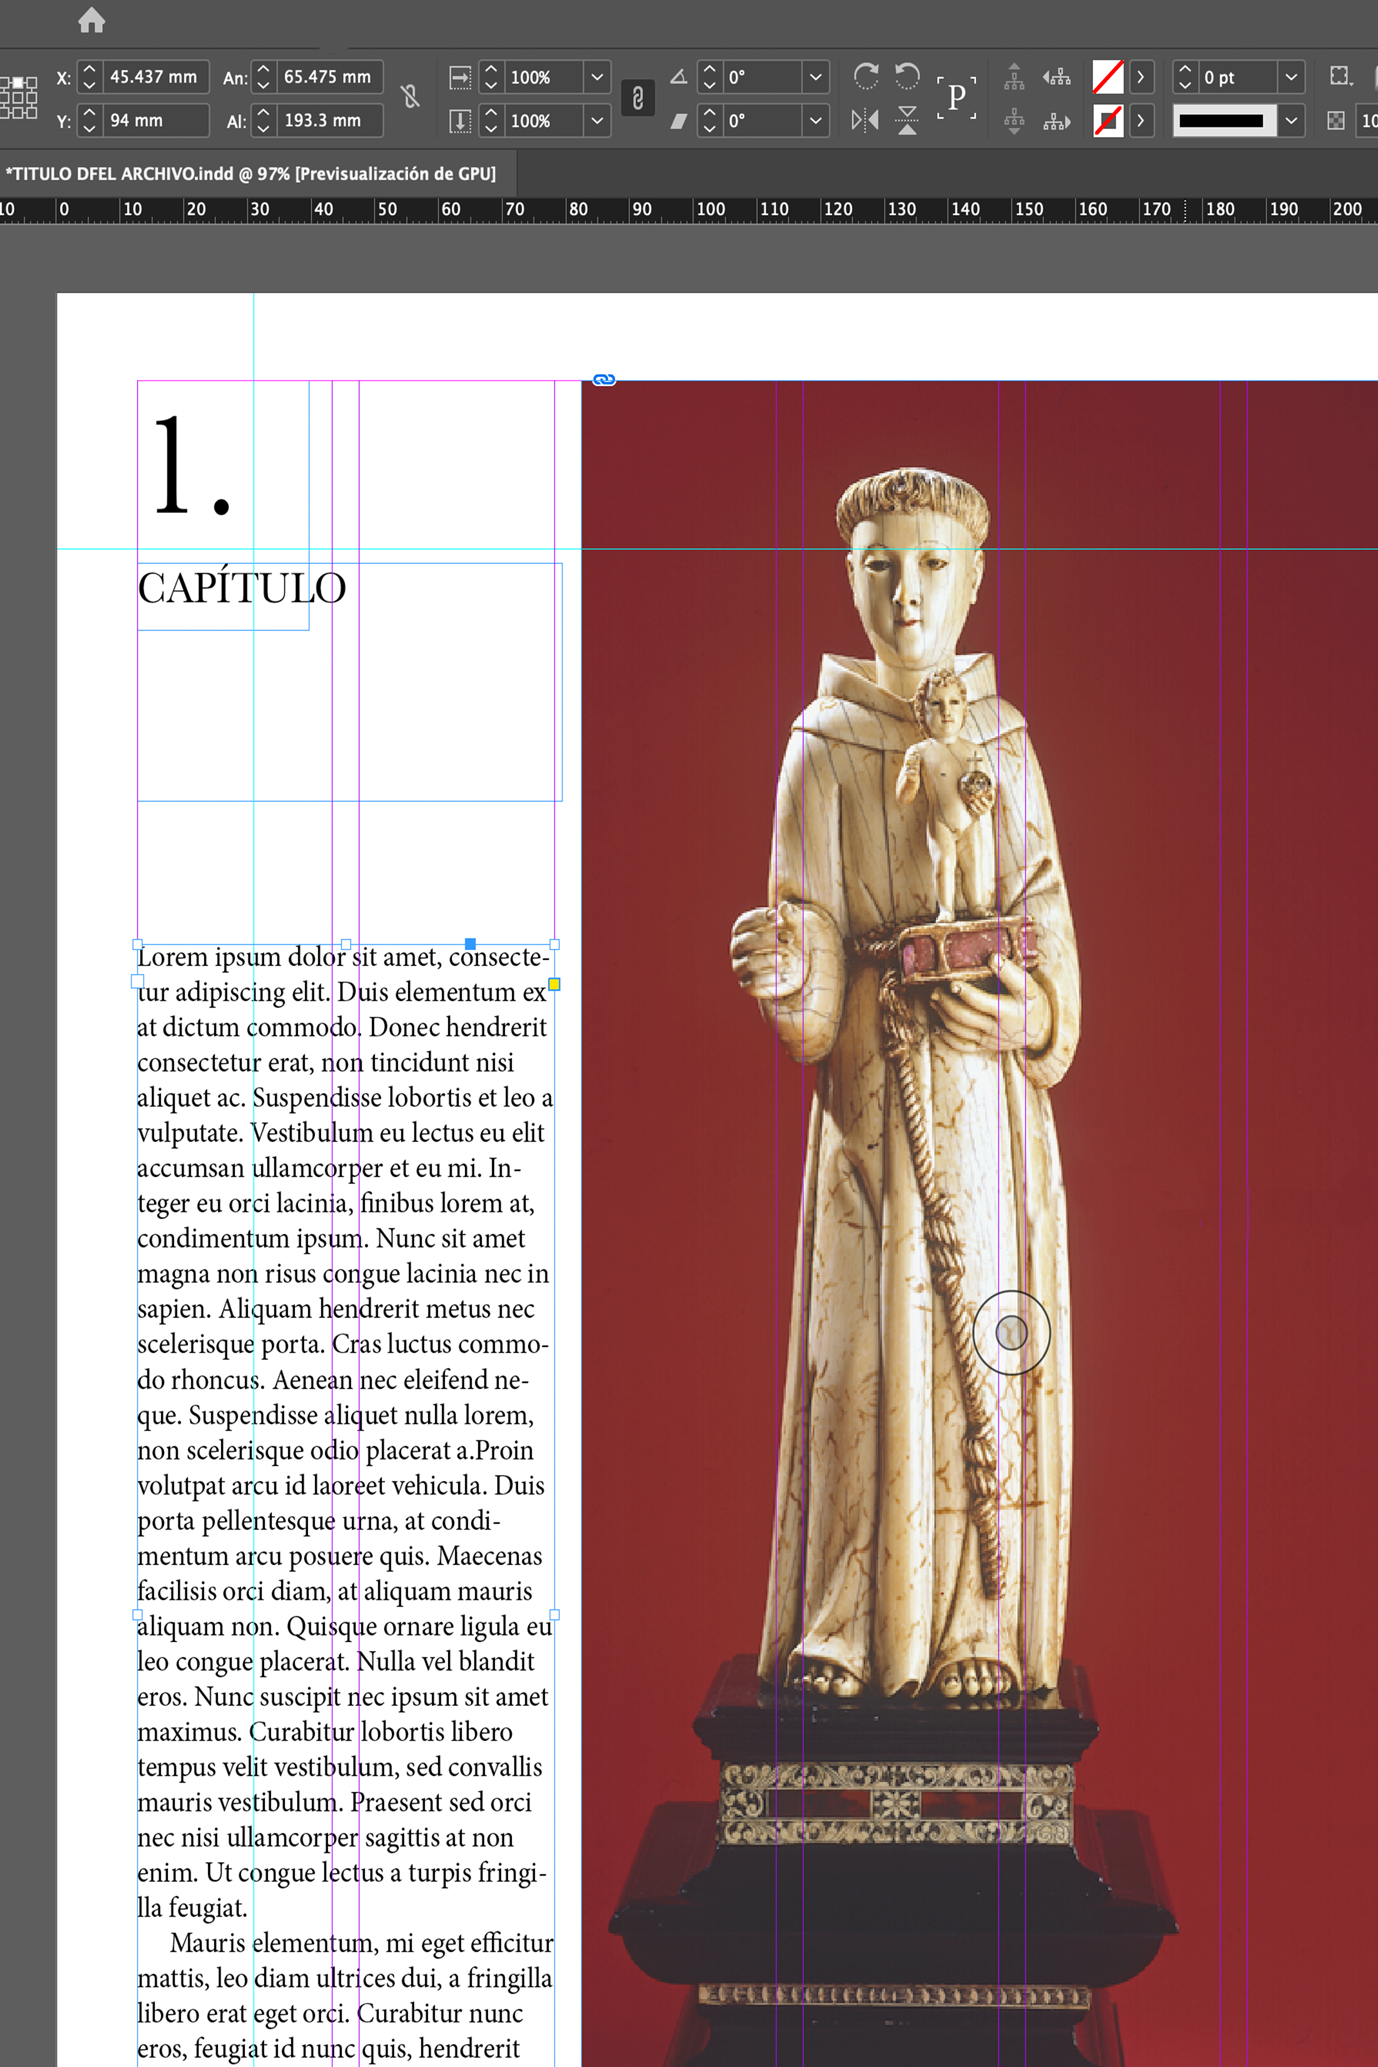Select the large '1.' chapter number
The image size is (1378, 2067).
(192, 466)
